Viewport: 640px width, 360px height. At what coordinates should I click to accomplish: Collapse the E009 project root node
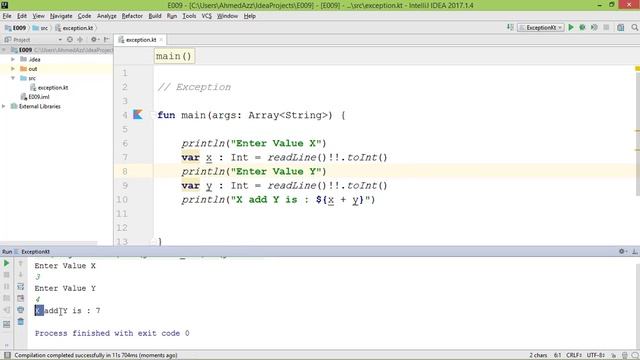point(4,50)
